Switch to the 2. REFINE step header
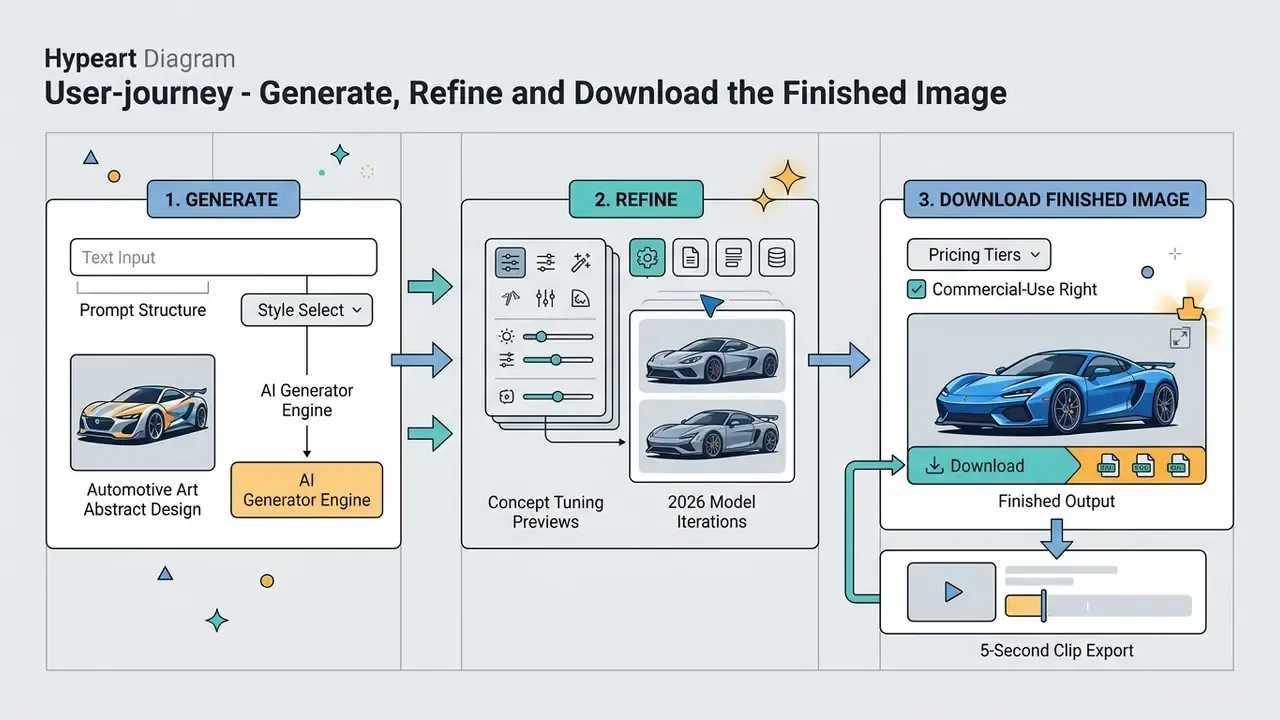 pos(636,199)
